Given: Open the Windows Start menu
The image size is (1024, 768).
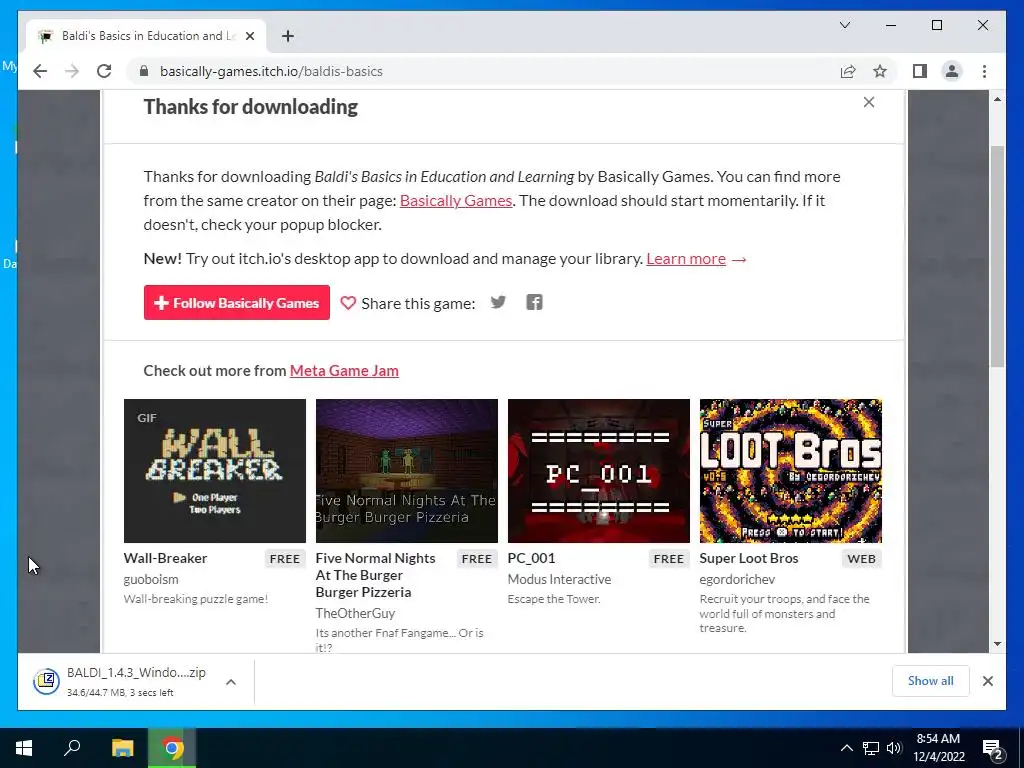Looking at the screenshot, I should pos(24,748).
